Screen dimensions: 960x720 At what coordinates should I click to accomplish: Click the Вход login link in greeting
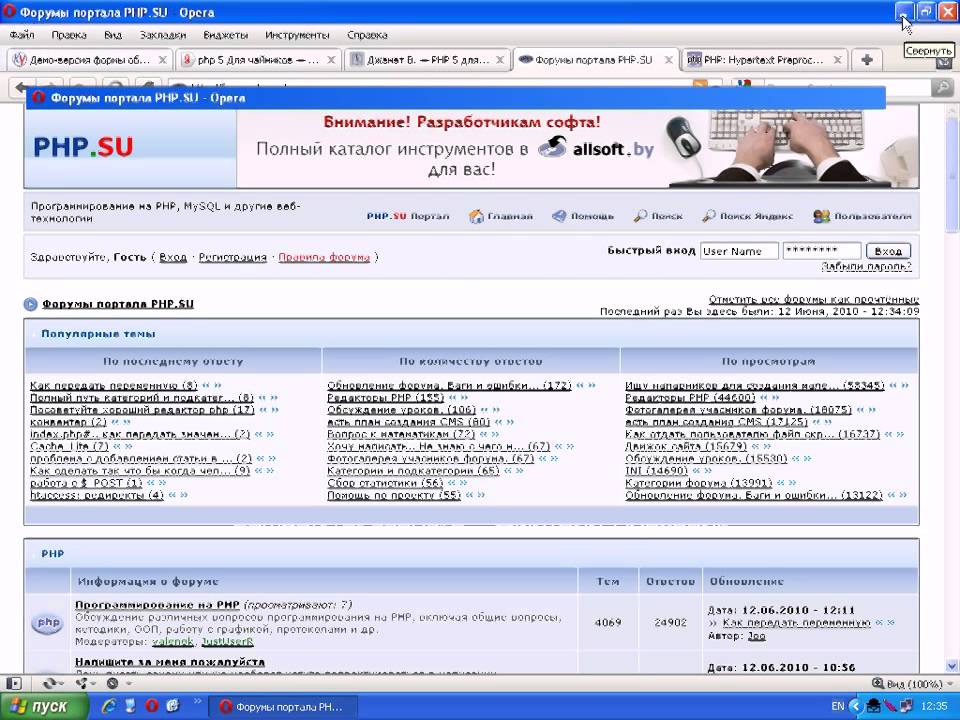(173, 257)
